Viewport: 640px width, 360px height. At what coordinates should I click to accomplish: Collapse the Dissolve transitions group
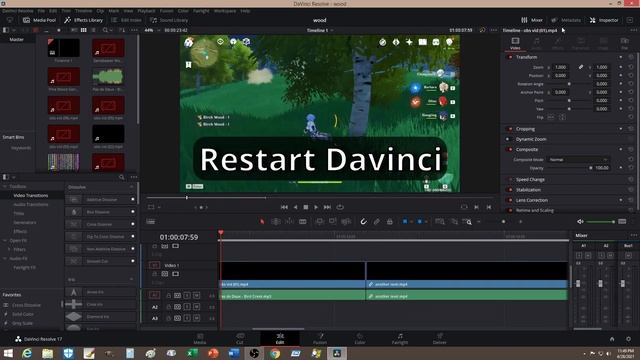click(x=131, y=187)
